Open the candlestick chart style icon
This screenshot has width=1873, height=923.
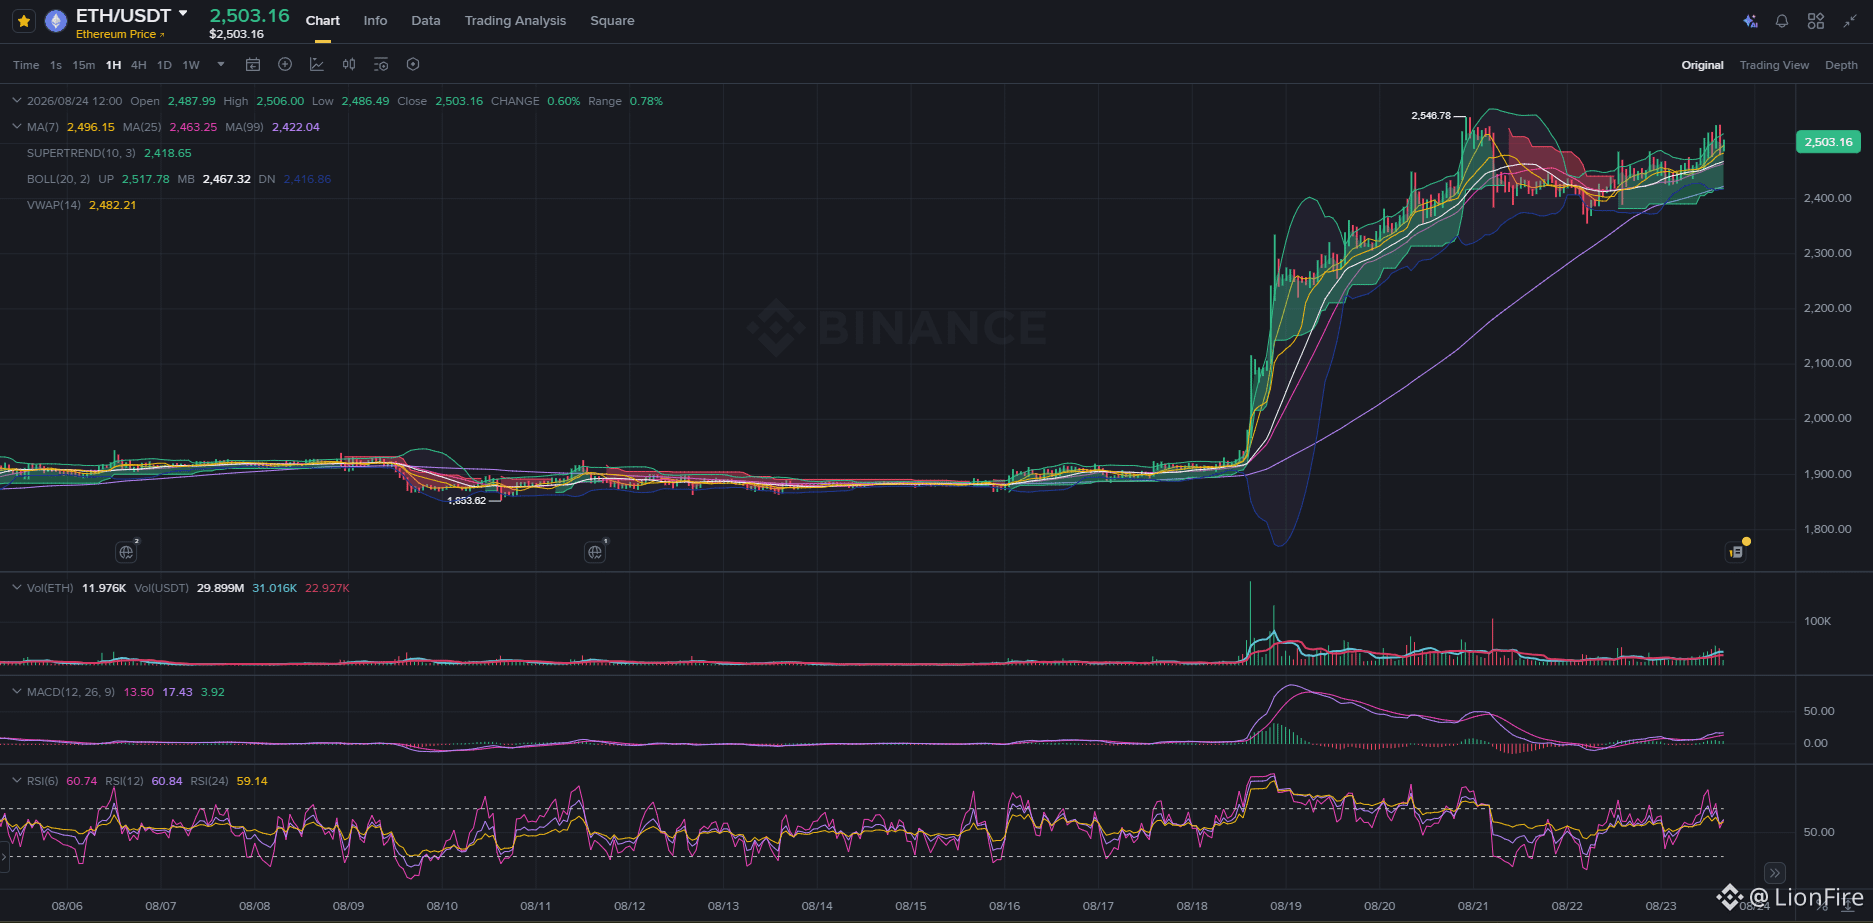tap(349, 65)
